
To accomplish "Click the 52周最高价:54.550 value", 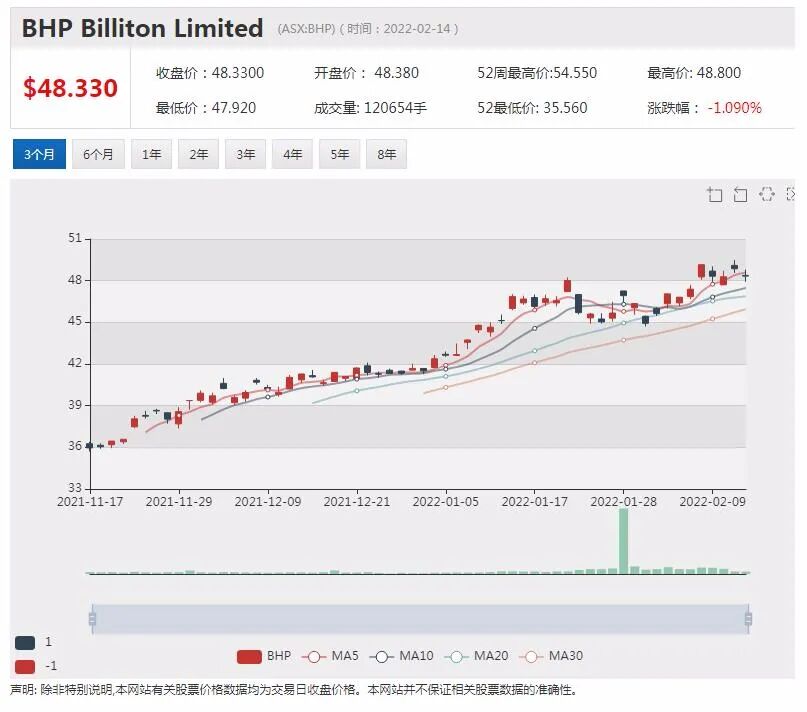I will click(537, 73).
